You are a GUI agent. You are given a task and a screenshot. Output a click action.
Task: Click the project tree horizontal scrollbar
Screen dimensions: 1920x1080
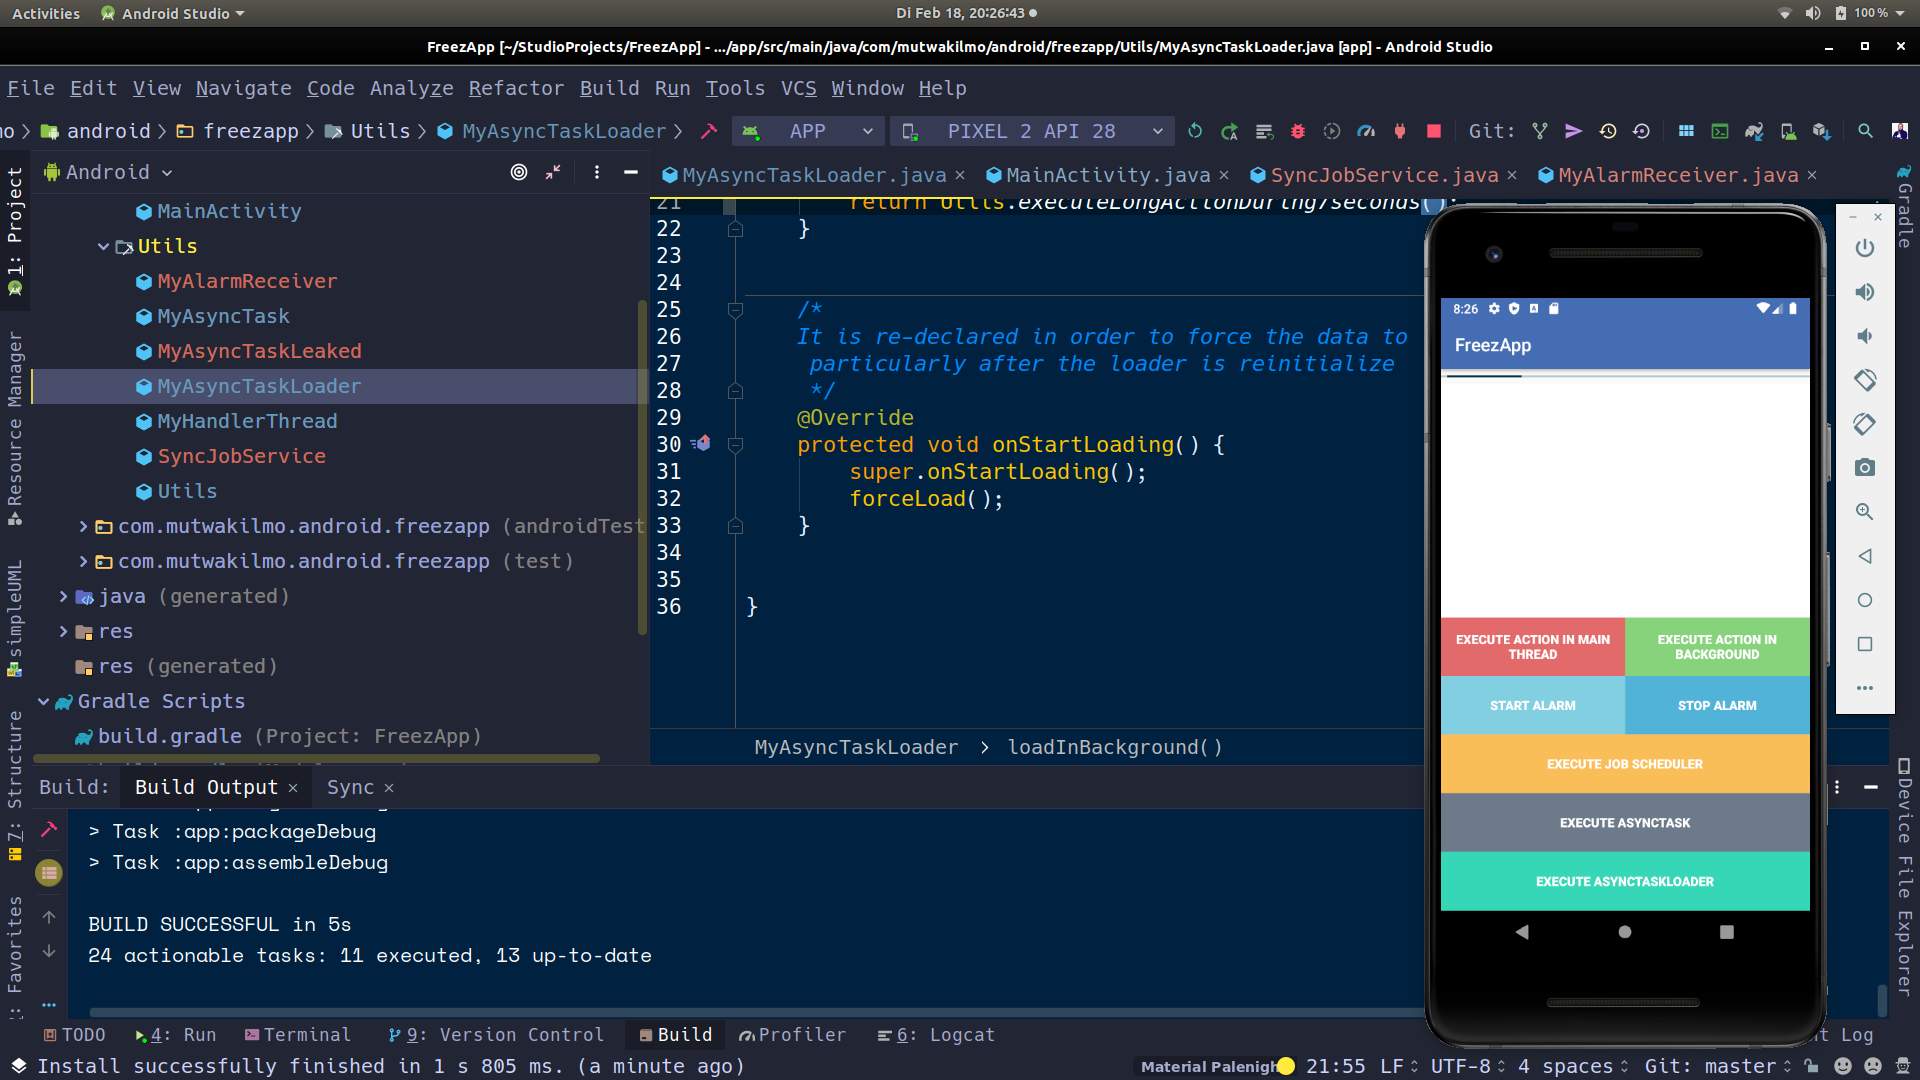pyautogui.click(x=316, y=759)
